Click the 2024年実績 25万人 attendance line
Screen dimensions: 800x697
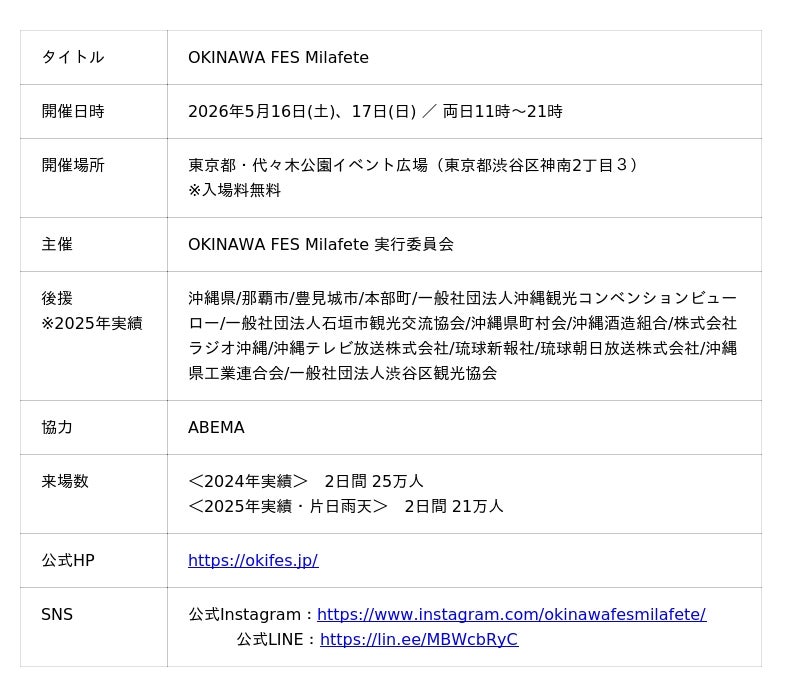click(x=305, y=481)
